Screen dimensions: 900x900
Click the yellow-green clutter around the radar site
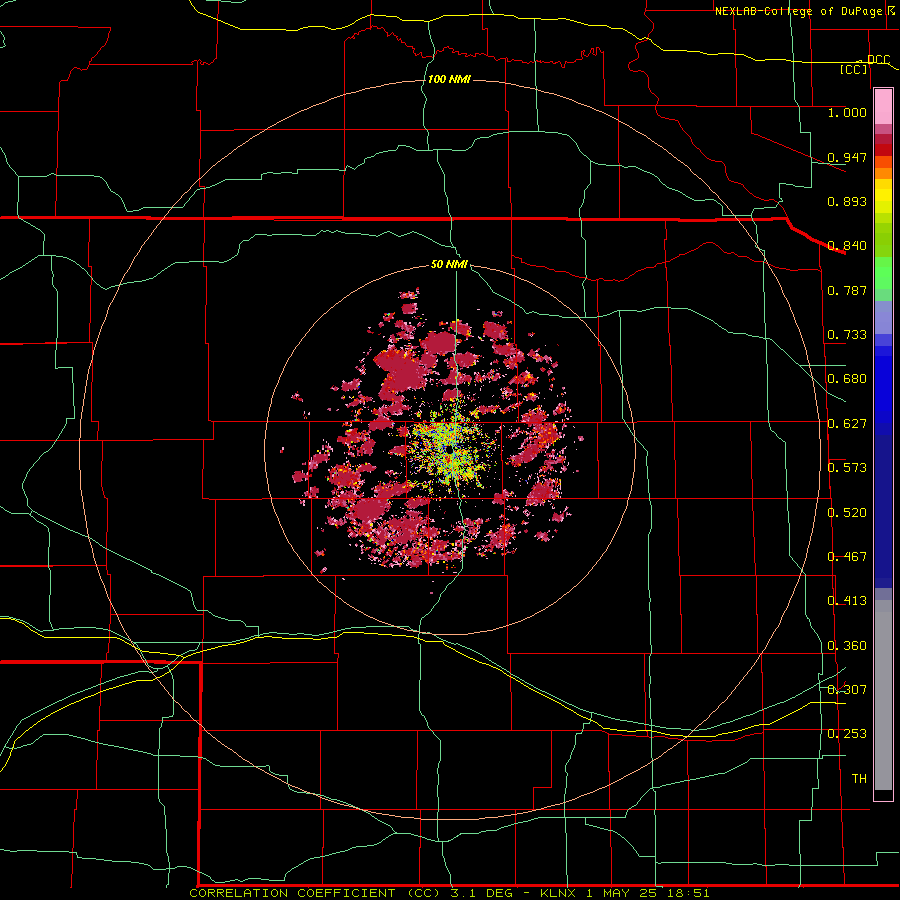tap(449, 451)
